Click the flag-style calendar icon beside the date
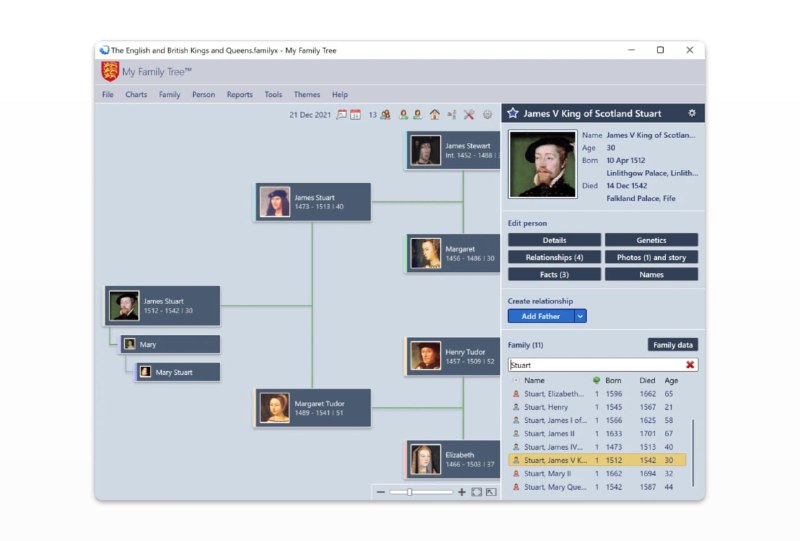Viewport: 800px width, 541px height. [x=341, y=115]
